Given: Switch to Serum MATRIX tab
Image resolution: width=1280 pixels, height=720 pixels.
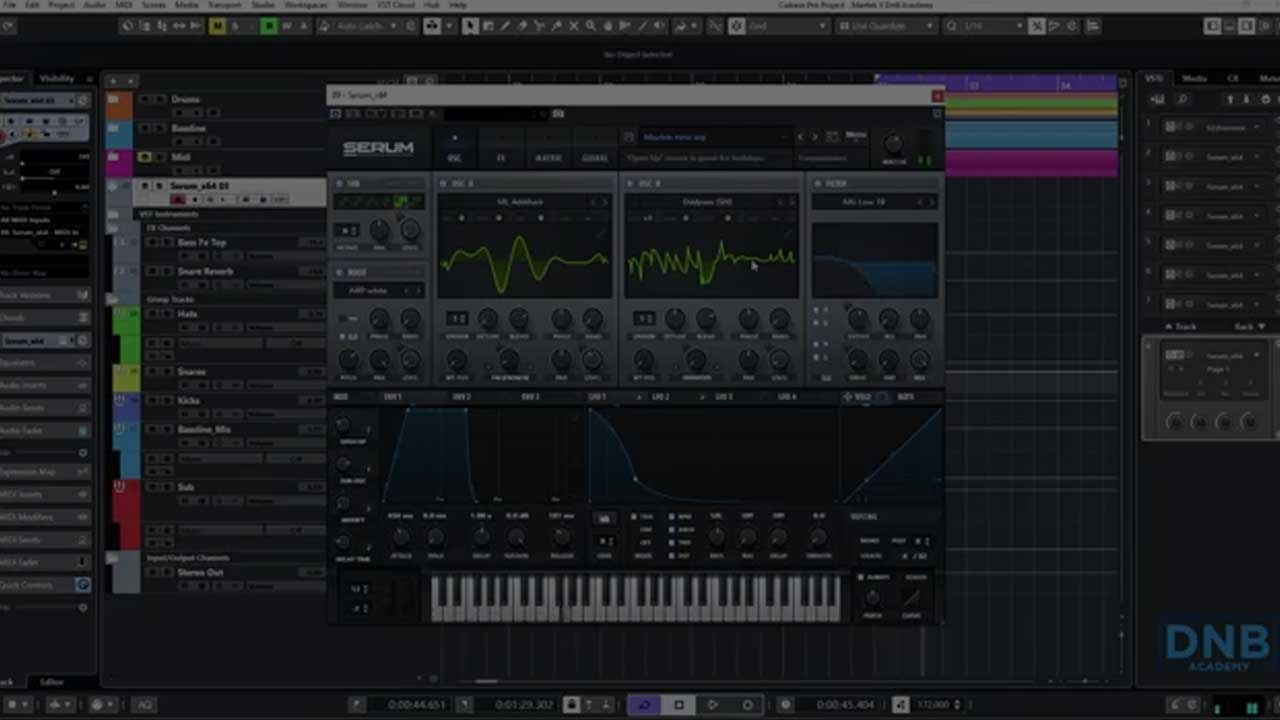Looking at the screenshot, I should pyautogui.click(x=548, y=158).
